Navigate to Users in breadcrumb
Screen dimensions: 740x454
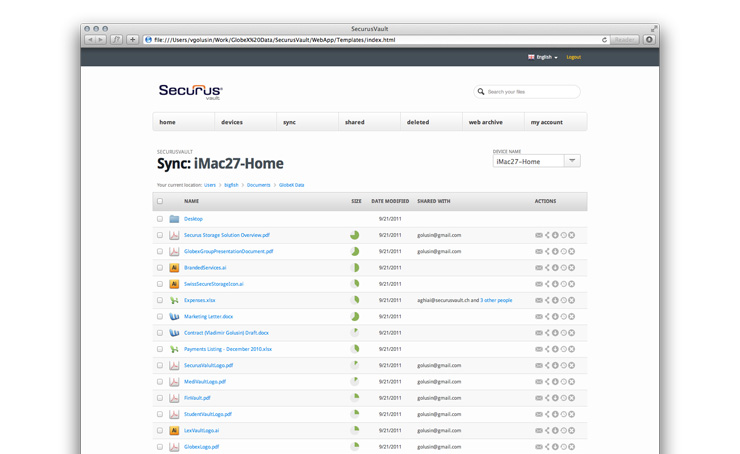pos(210,185)
